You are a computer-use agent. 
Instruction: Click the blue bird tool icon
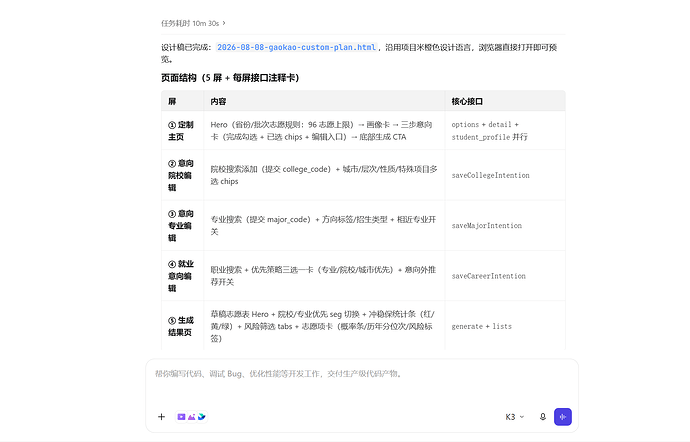(x=202, y=416)
